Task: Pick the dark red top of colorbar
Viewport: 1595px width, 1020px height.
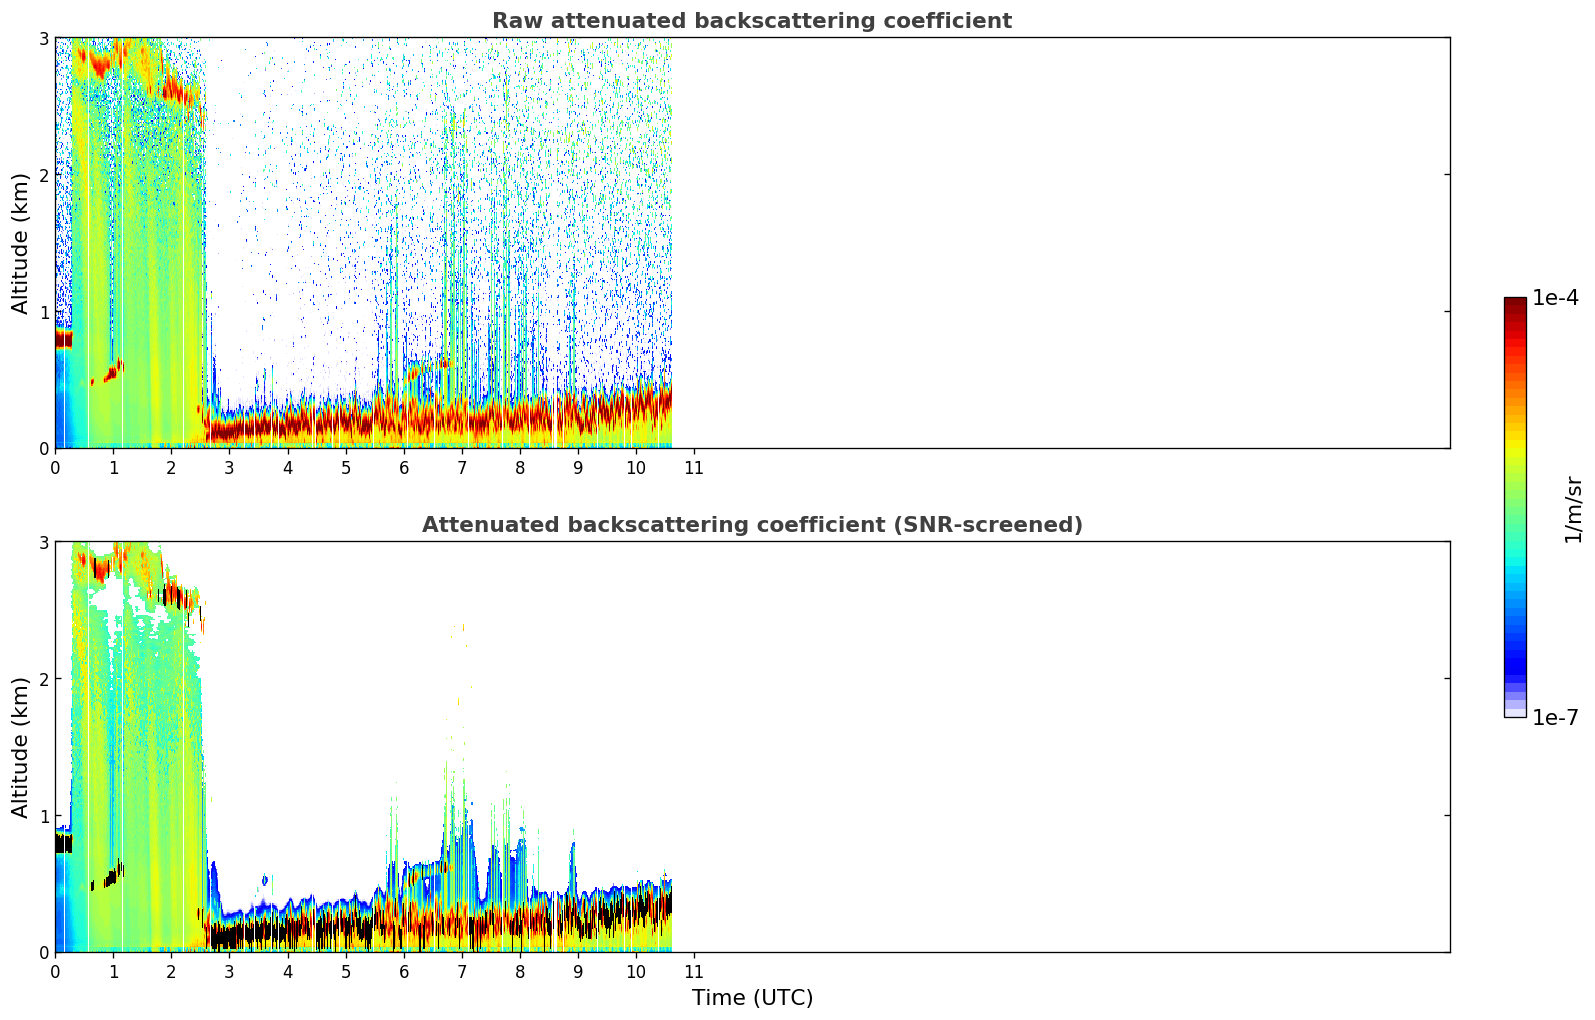Action: 1515,305
